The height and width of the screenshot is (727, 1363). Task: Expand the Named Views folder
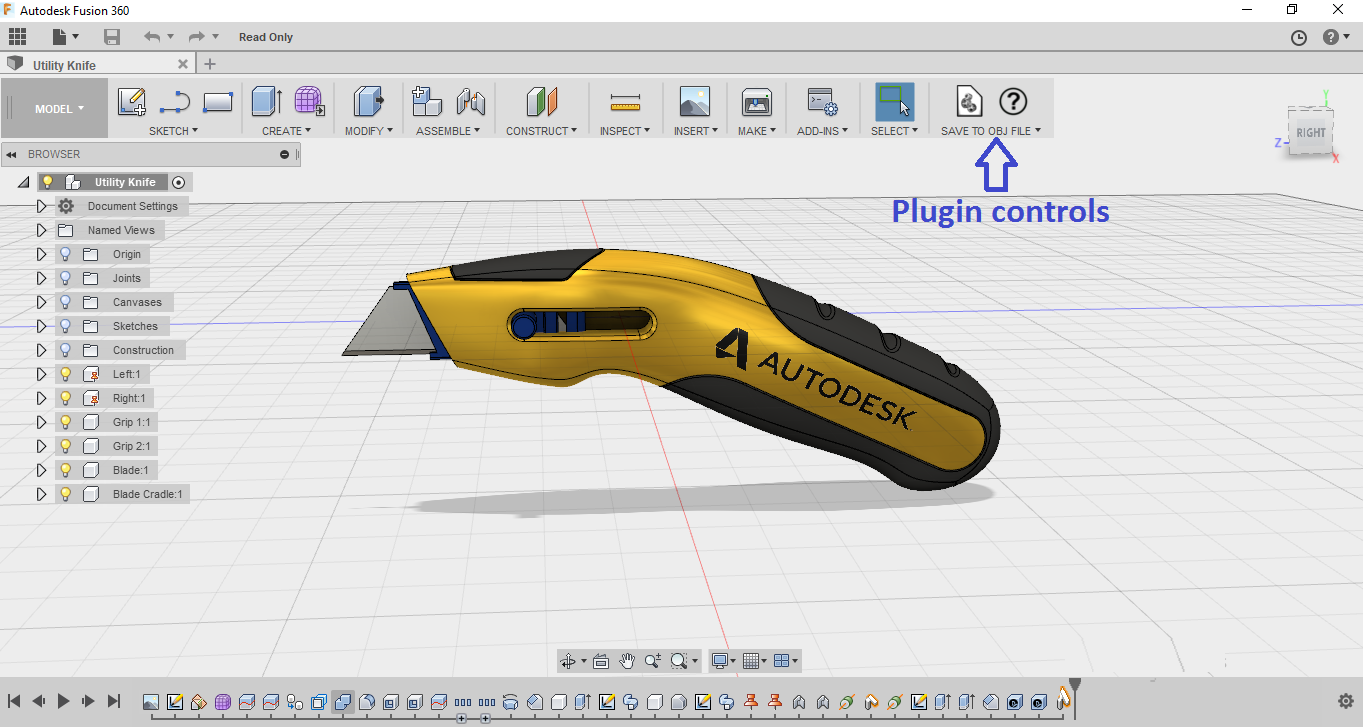(41, 230)
